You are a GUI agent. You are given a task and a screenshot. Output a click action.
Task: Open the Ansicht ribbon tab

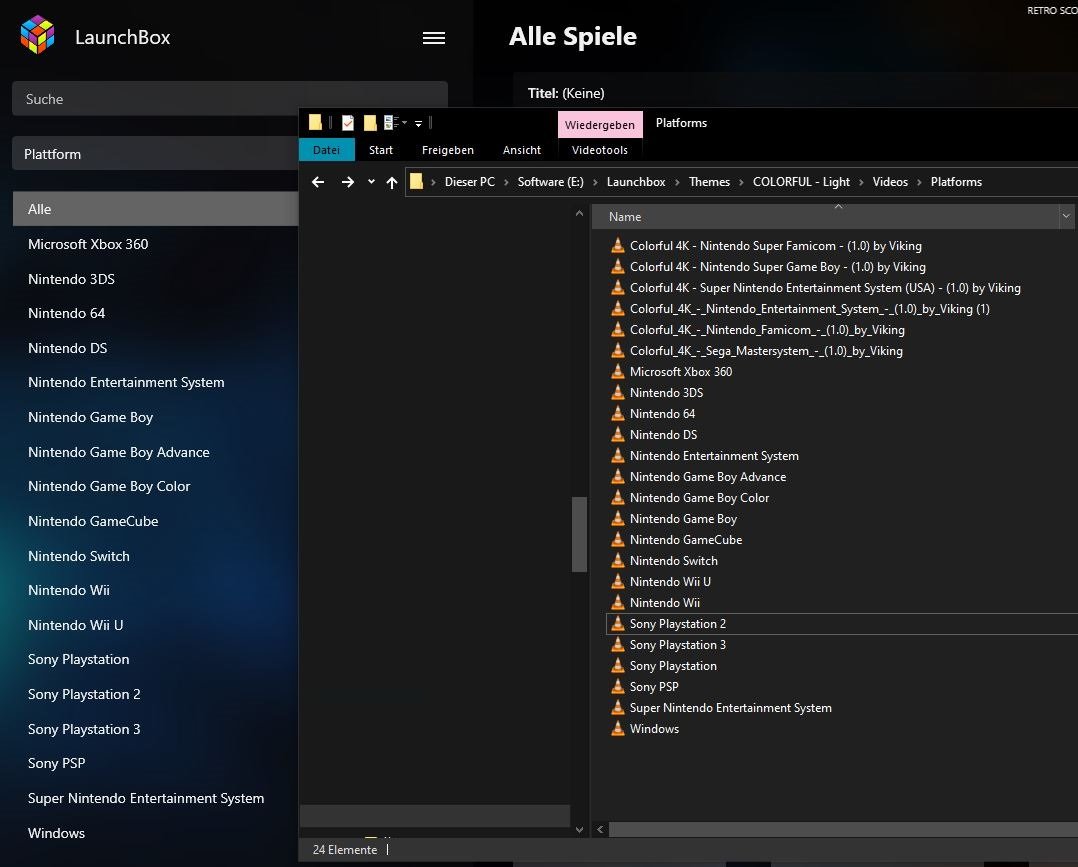point(522,150)
